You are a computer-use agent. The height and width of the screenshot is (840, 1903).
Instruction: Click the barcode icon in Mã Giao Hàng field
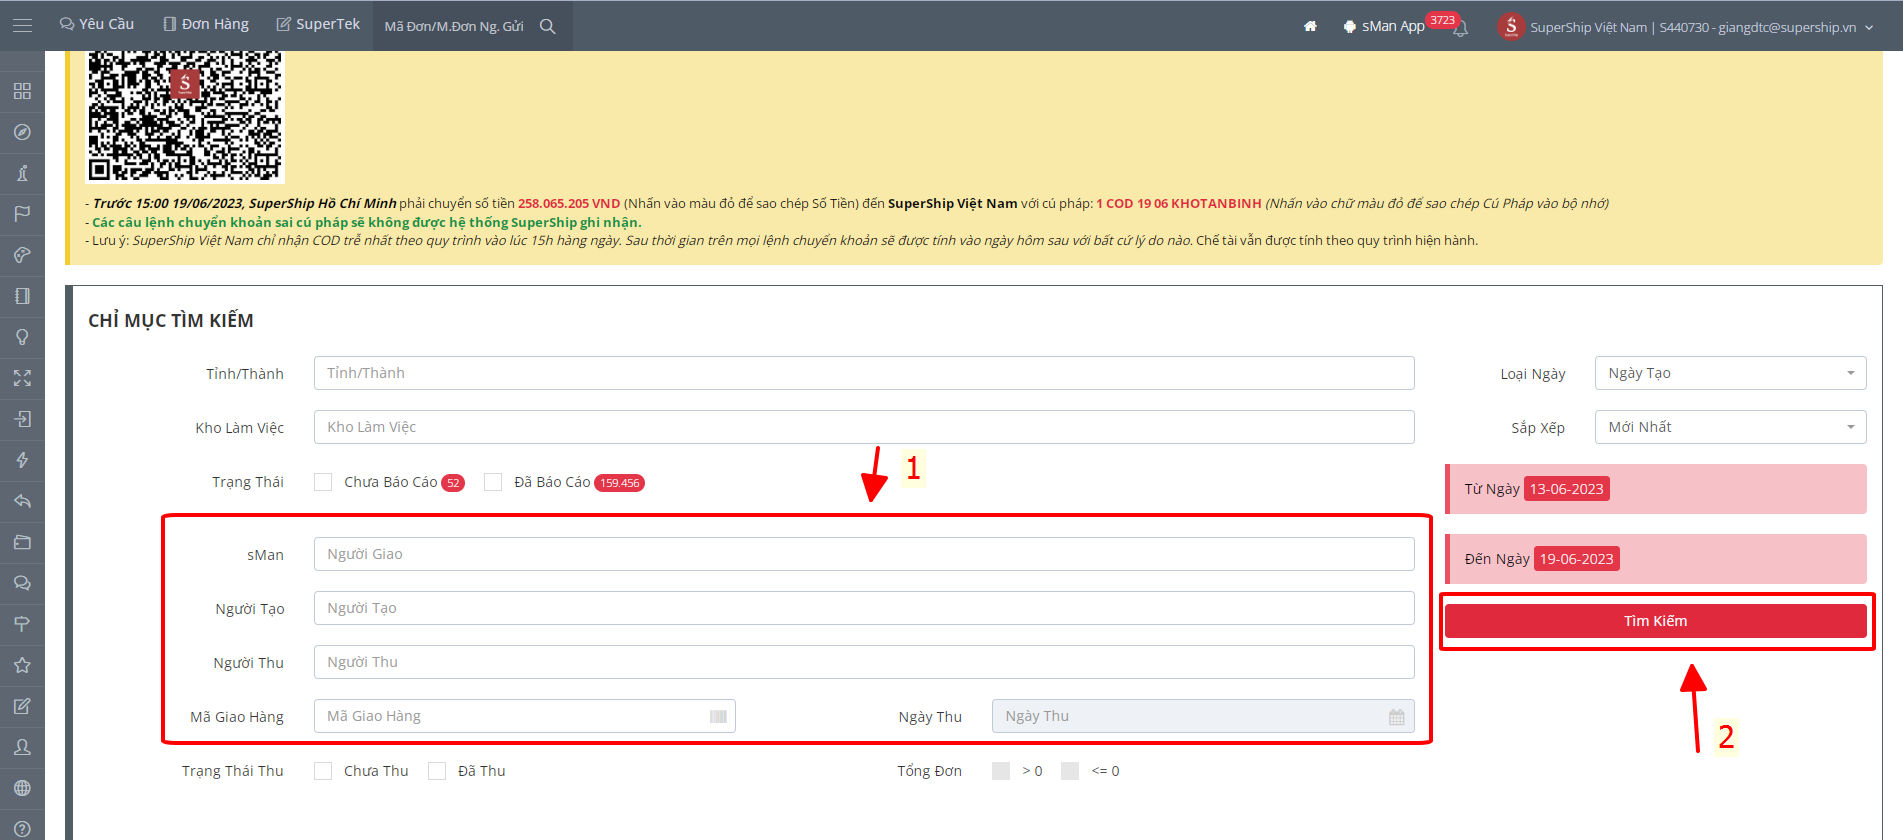pyautogui.click(x=718, y=716)
